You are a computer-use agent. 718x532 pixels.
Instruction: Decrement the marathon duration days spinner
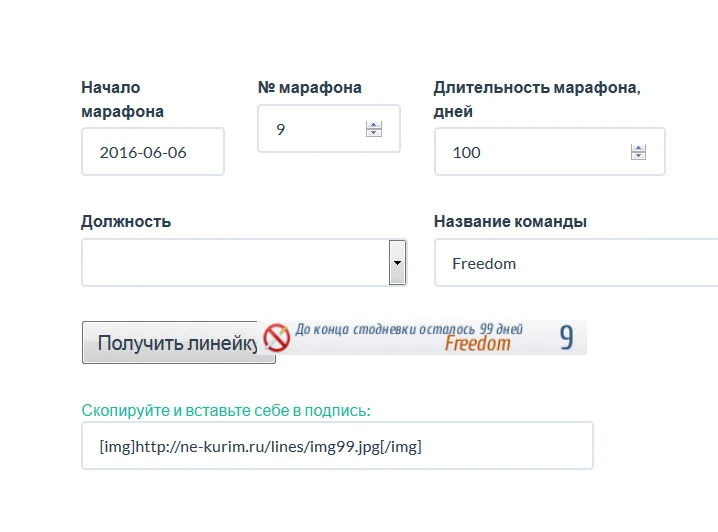638,156
